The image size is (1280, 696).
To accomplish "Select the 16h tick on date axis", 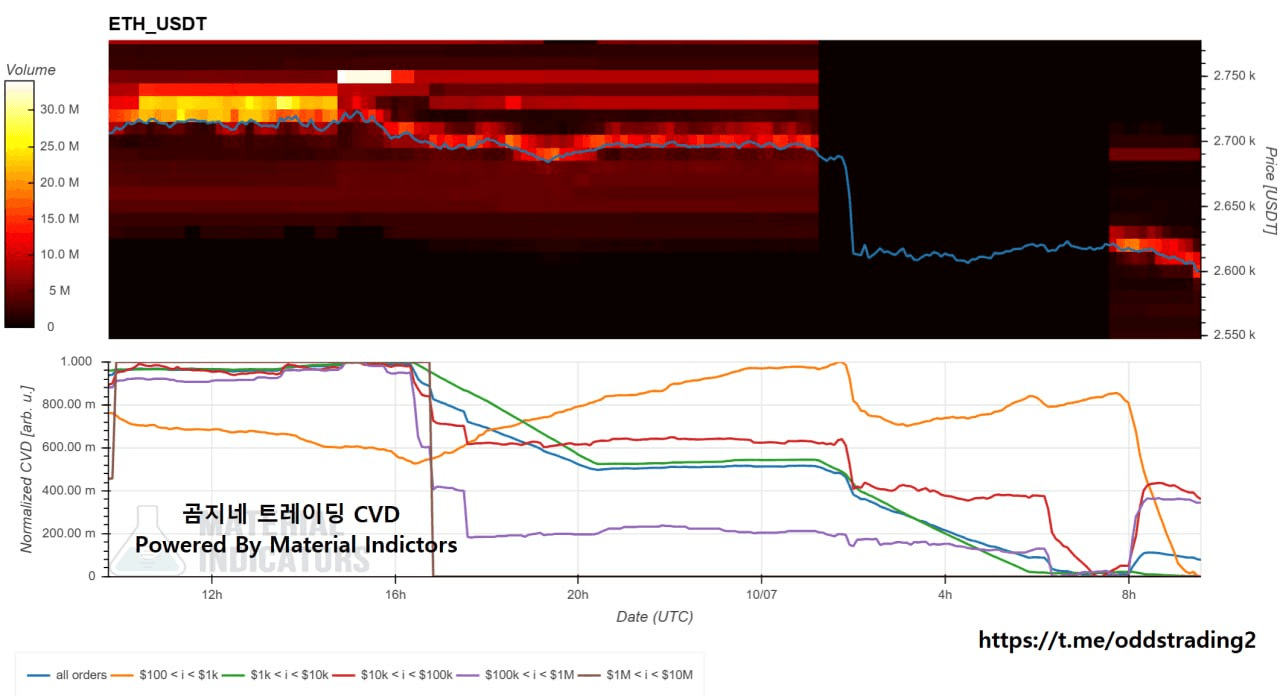I will 395,594.
